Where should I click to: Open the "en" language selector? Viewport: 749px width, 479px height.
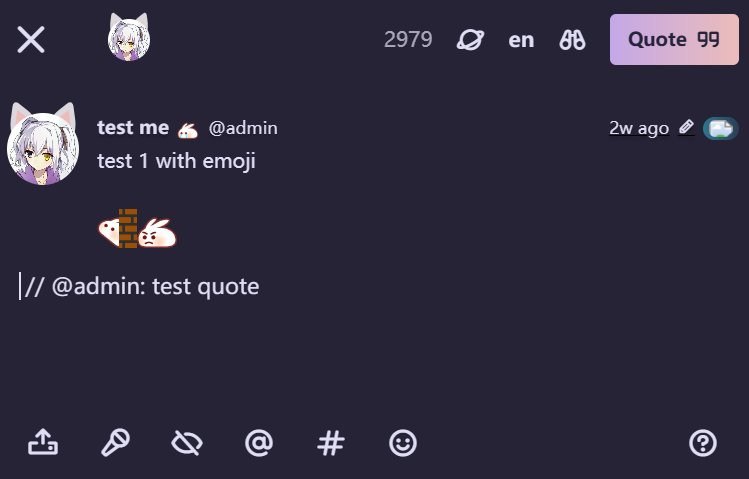(x=521, y=40)
